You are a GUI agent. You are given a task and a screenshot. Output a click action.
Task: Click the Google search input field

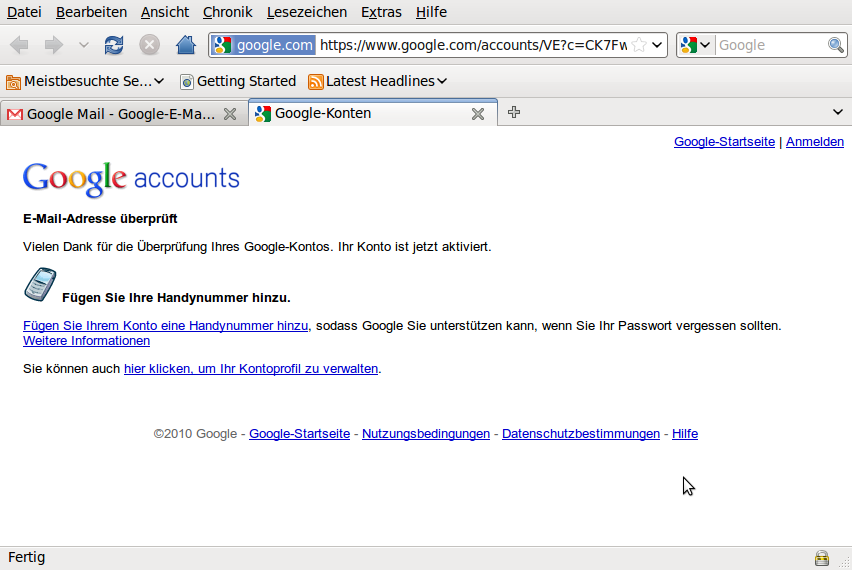pos(770,45)
